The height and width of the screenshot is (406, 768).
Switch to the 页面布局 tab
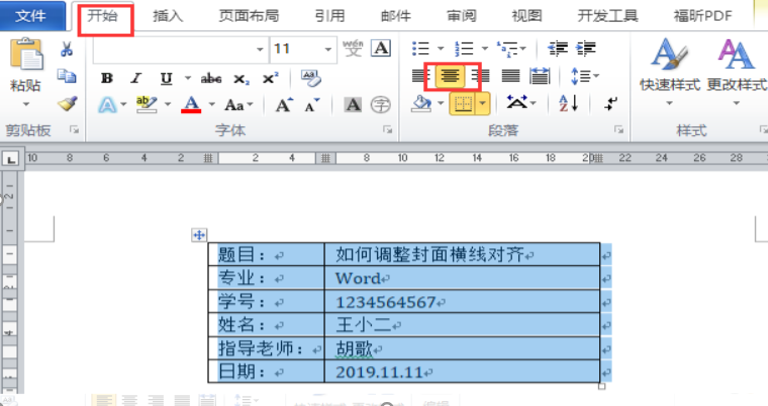click(x=249, y=16)
